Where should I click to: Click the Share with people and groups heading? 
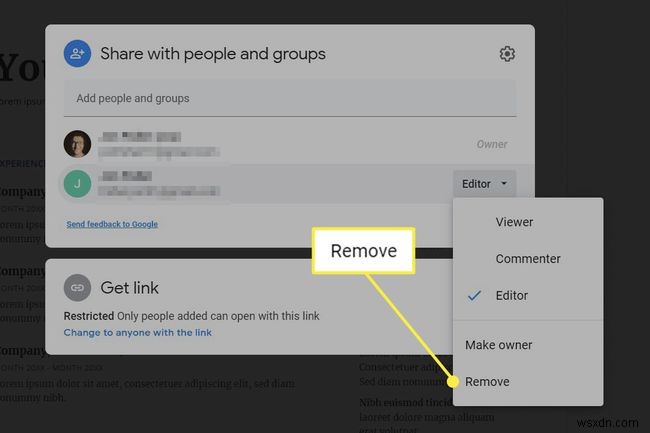click(213, 54)
